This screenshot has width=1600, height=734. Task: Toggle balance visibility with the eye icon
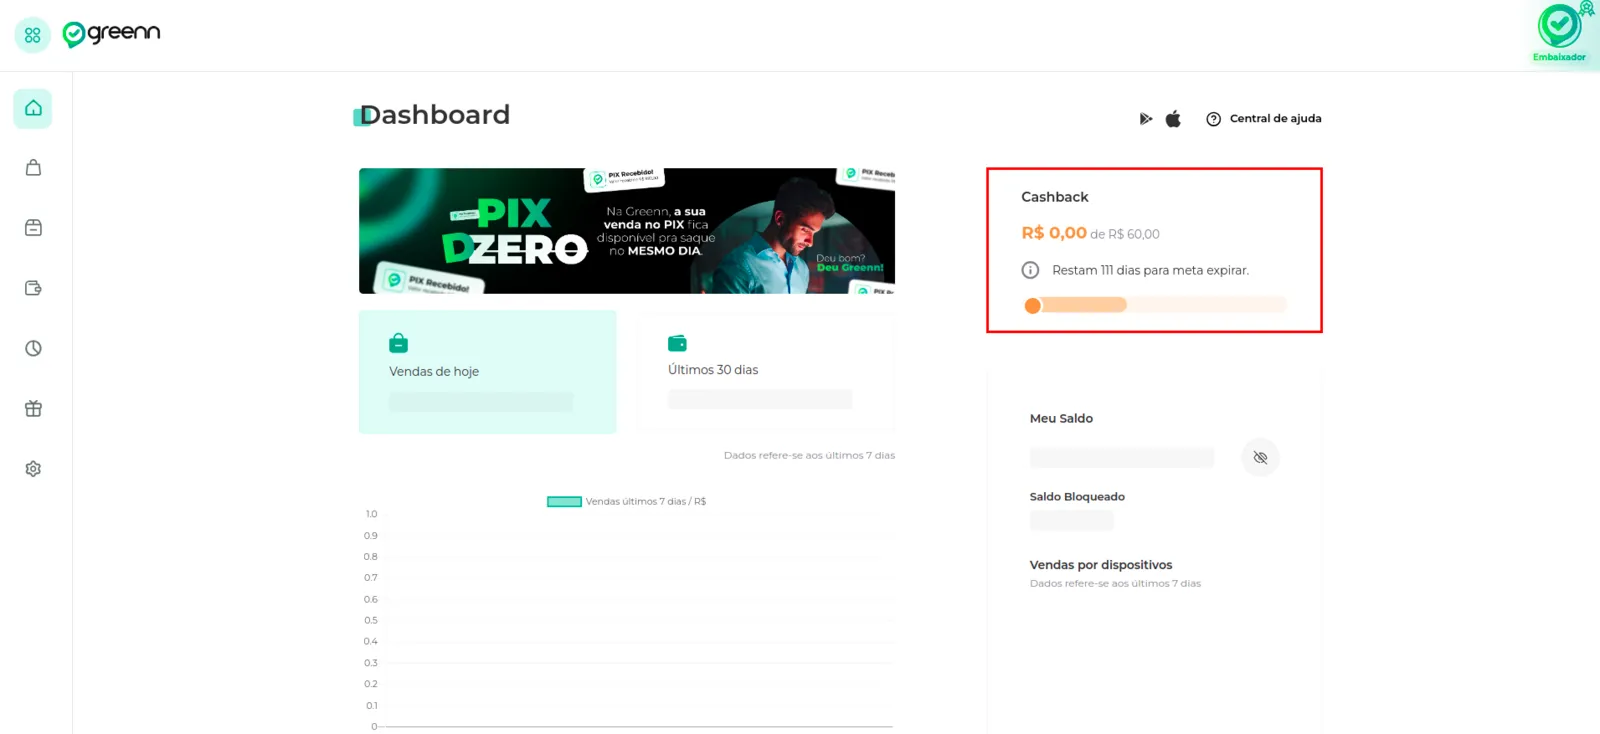point(1260,457)
